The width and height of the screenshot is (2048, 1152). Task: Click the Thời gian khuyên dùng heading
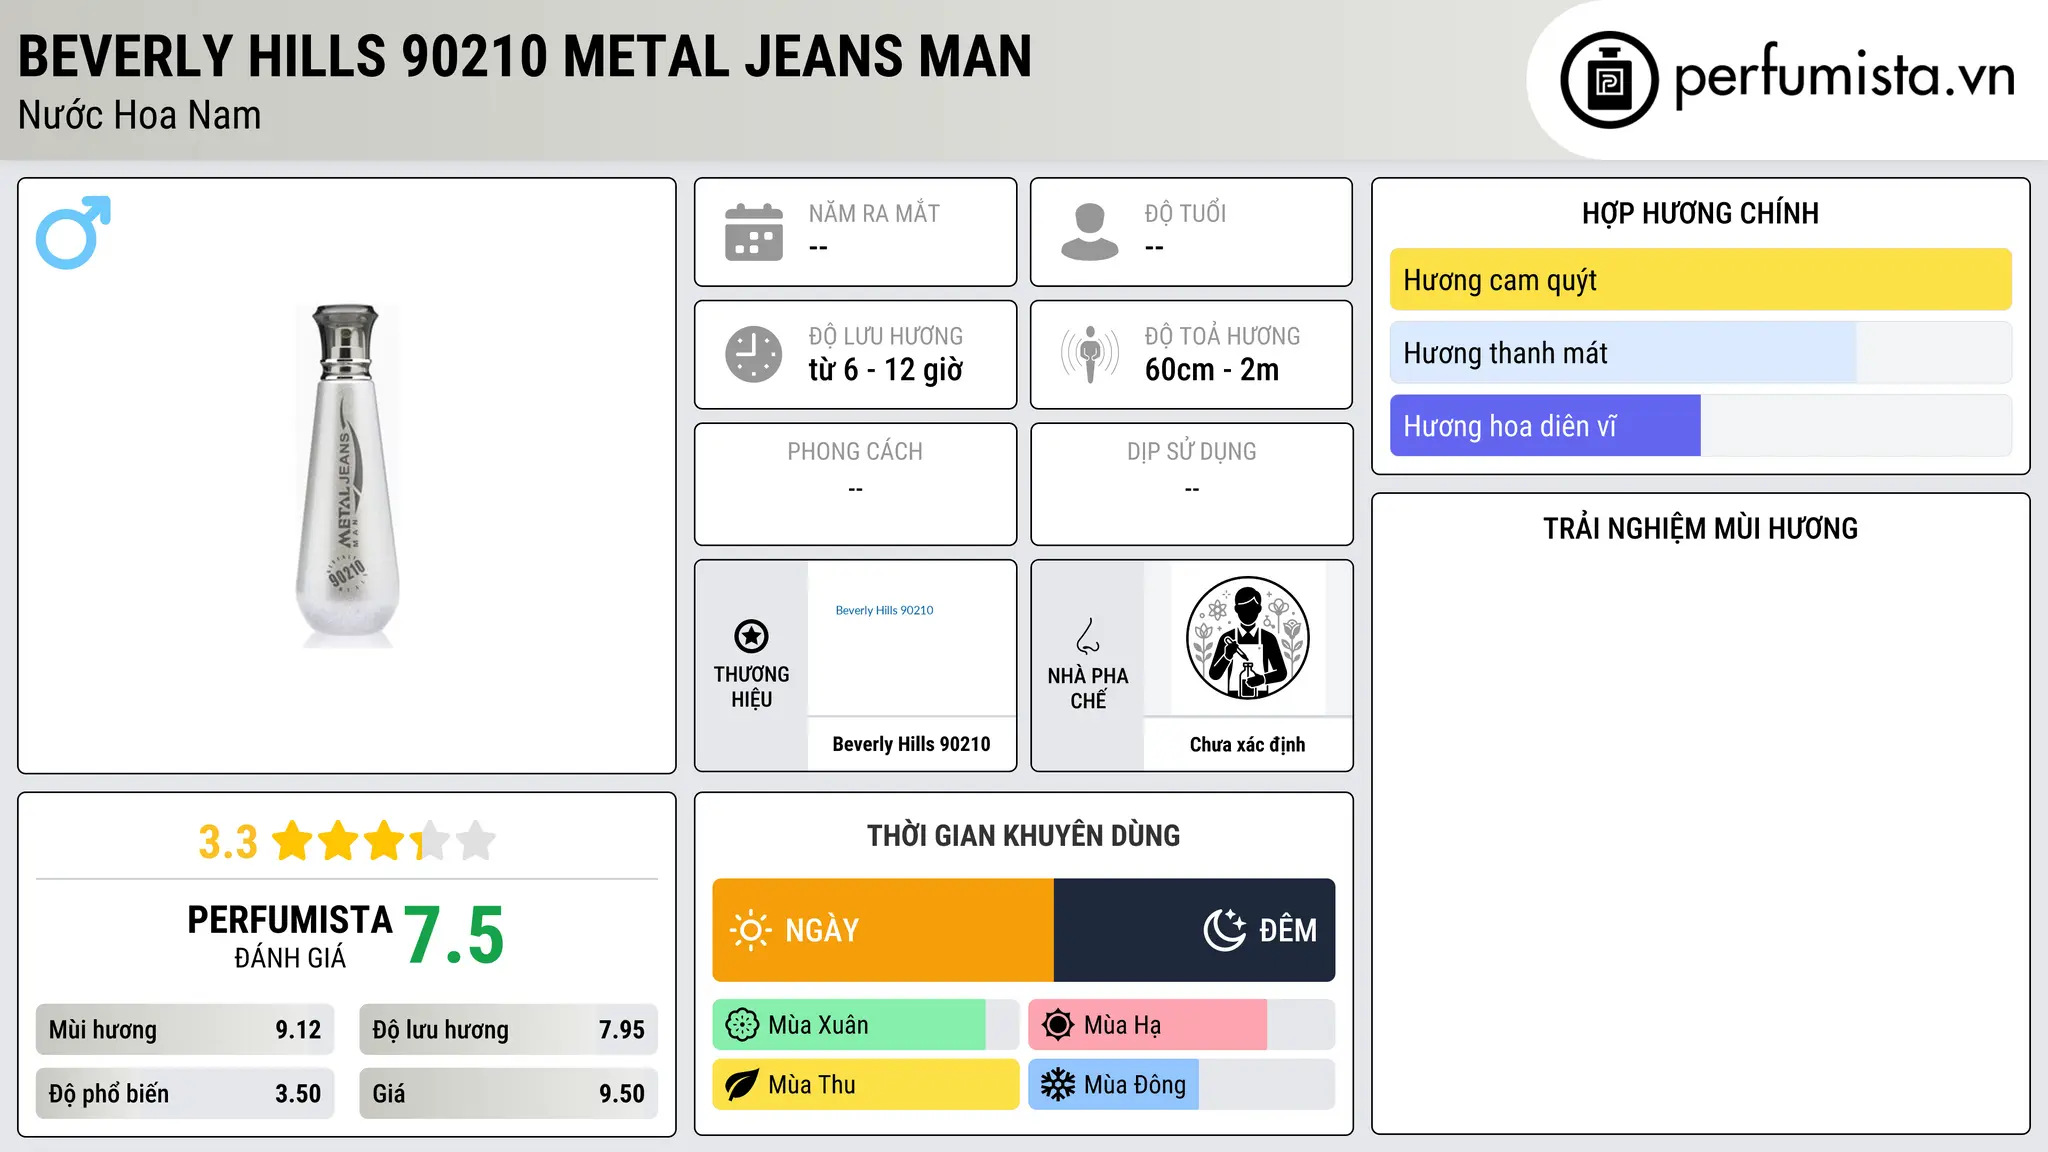1023,835
